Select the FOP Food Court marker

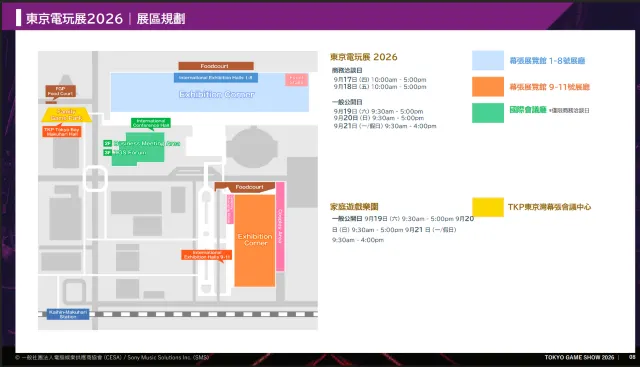(x=60, y=91)
